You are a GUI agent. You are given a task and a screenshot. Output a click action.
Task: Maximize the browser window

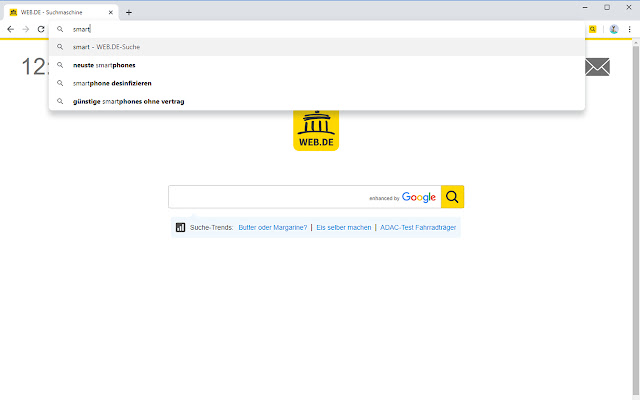click(x=607, y=7)
